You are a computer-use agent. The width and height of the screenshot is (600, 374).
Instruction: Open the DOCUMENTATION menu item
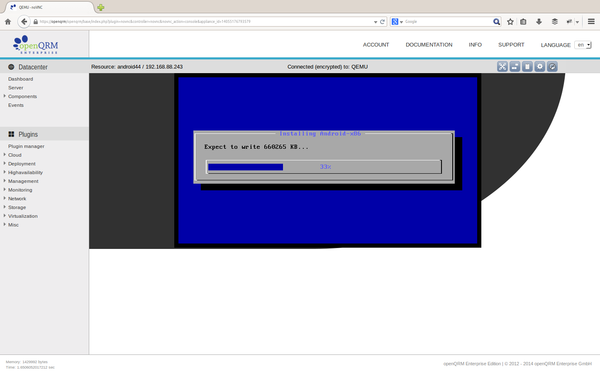(429, 45)
